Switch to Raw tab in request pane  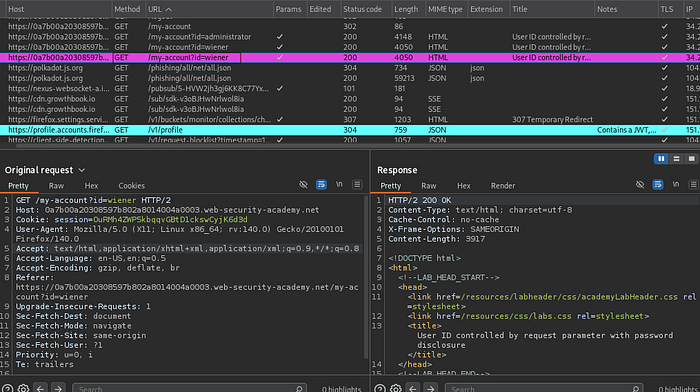click(x=56, y=186)
